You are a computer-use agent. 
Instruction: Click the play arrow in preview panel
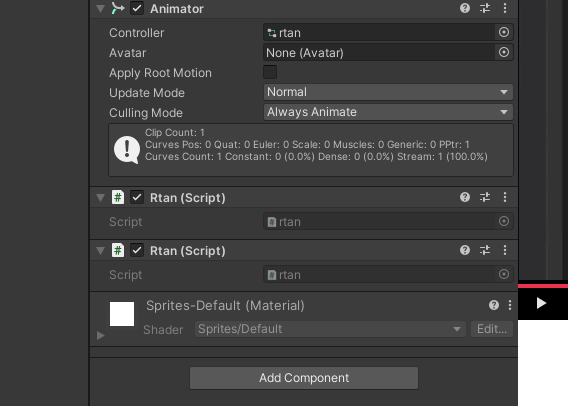(x=541, y=303)
